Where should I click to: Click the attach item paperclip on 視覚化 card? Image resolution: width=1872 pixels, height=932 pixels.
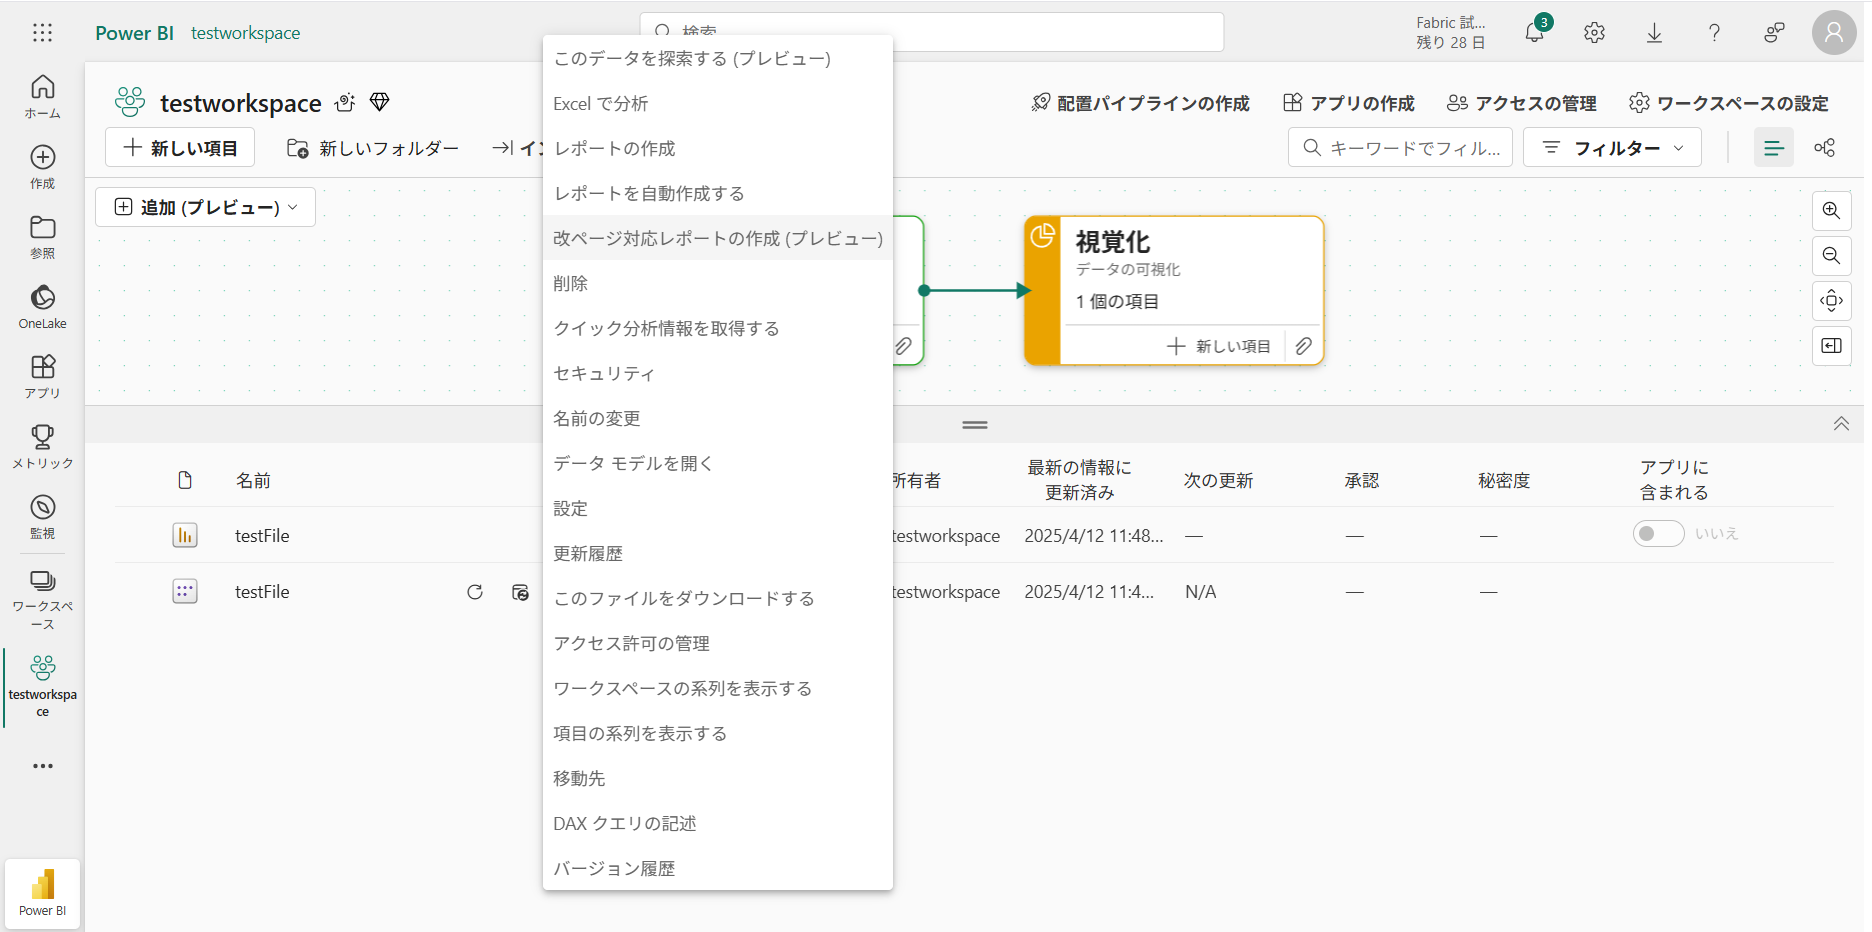1304,346
